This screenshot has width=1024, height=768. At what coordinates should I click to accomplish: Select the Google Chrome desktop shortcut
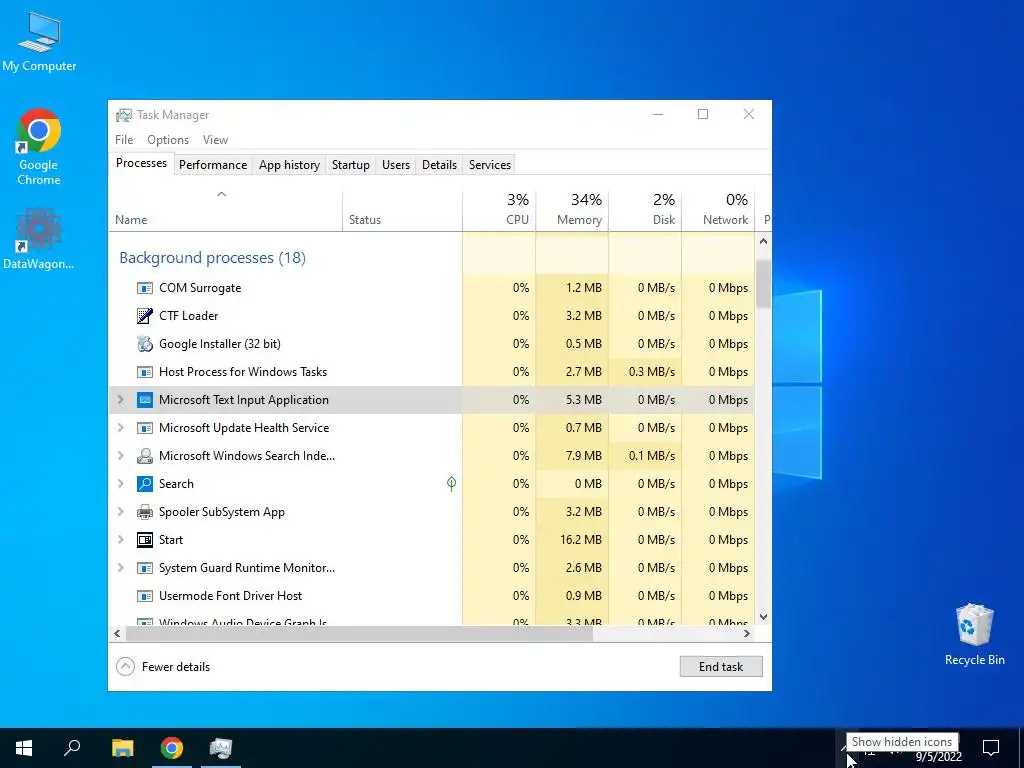[x=39, y=148]
